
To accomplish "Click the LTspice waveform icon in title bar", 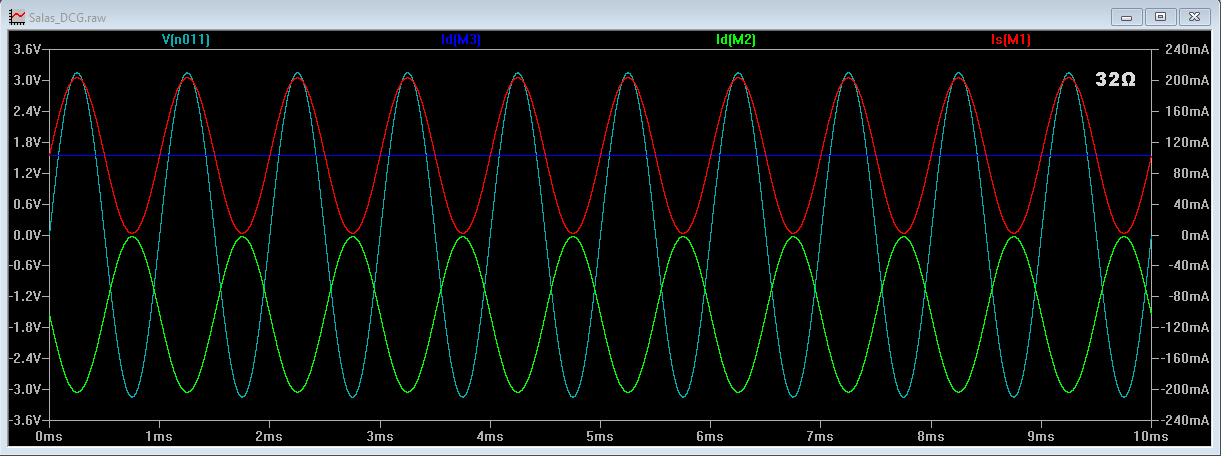I will point(16,17).
